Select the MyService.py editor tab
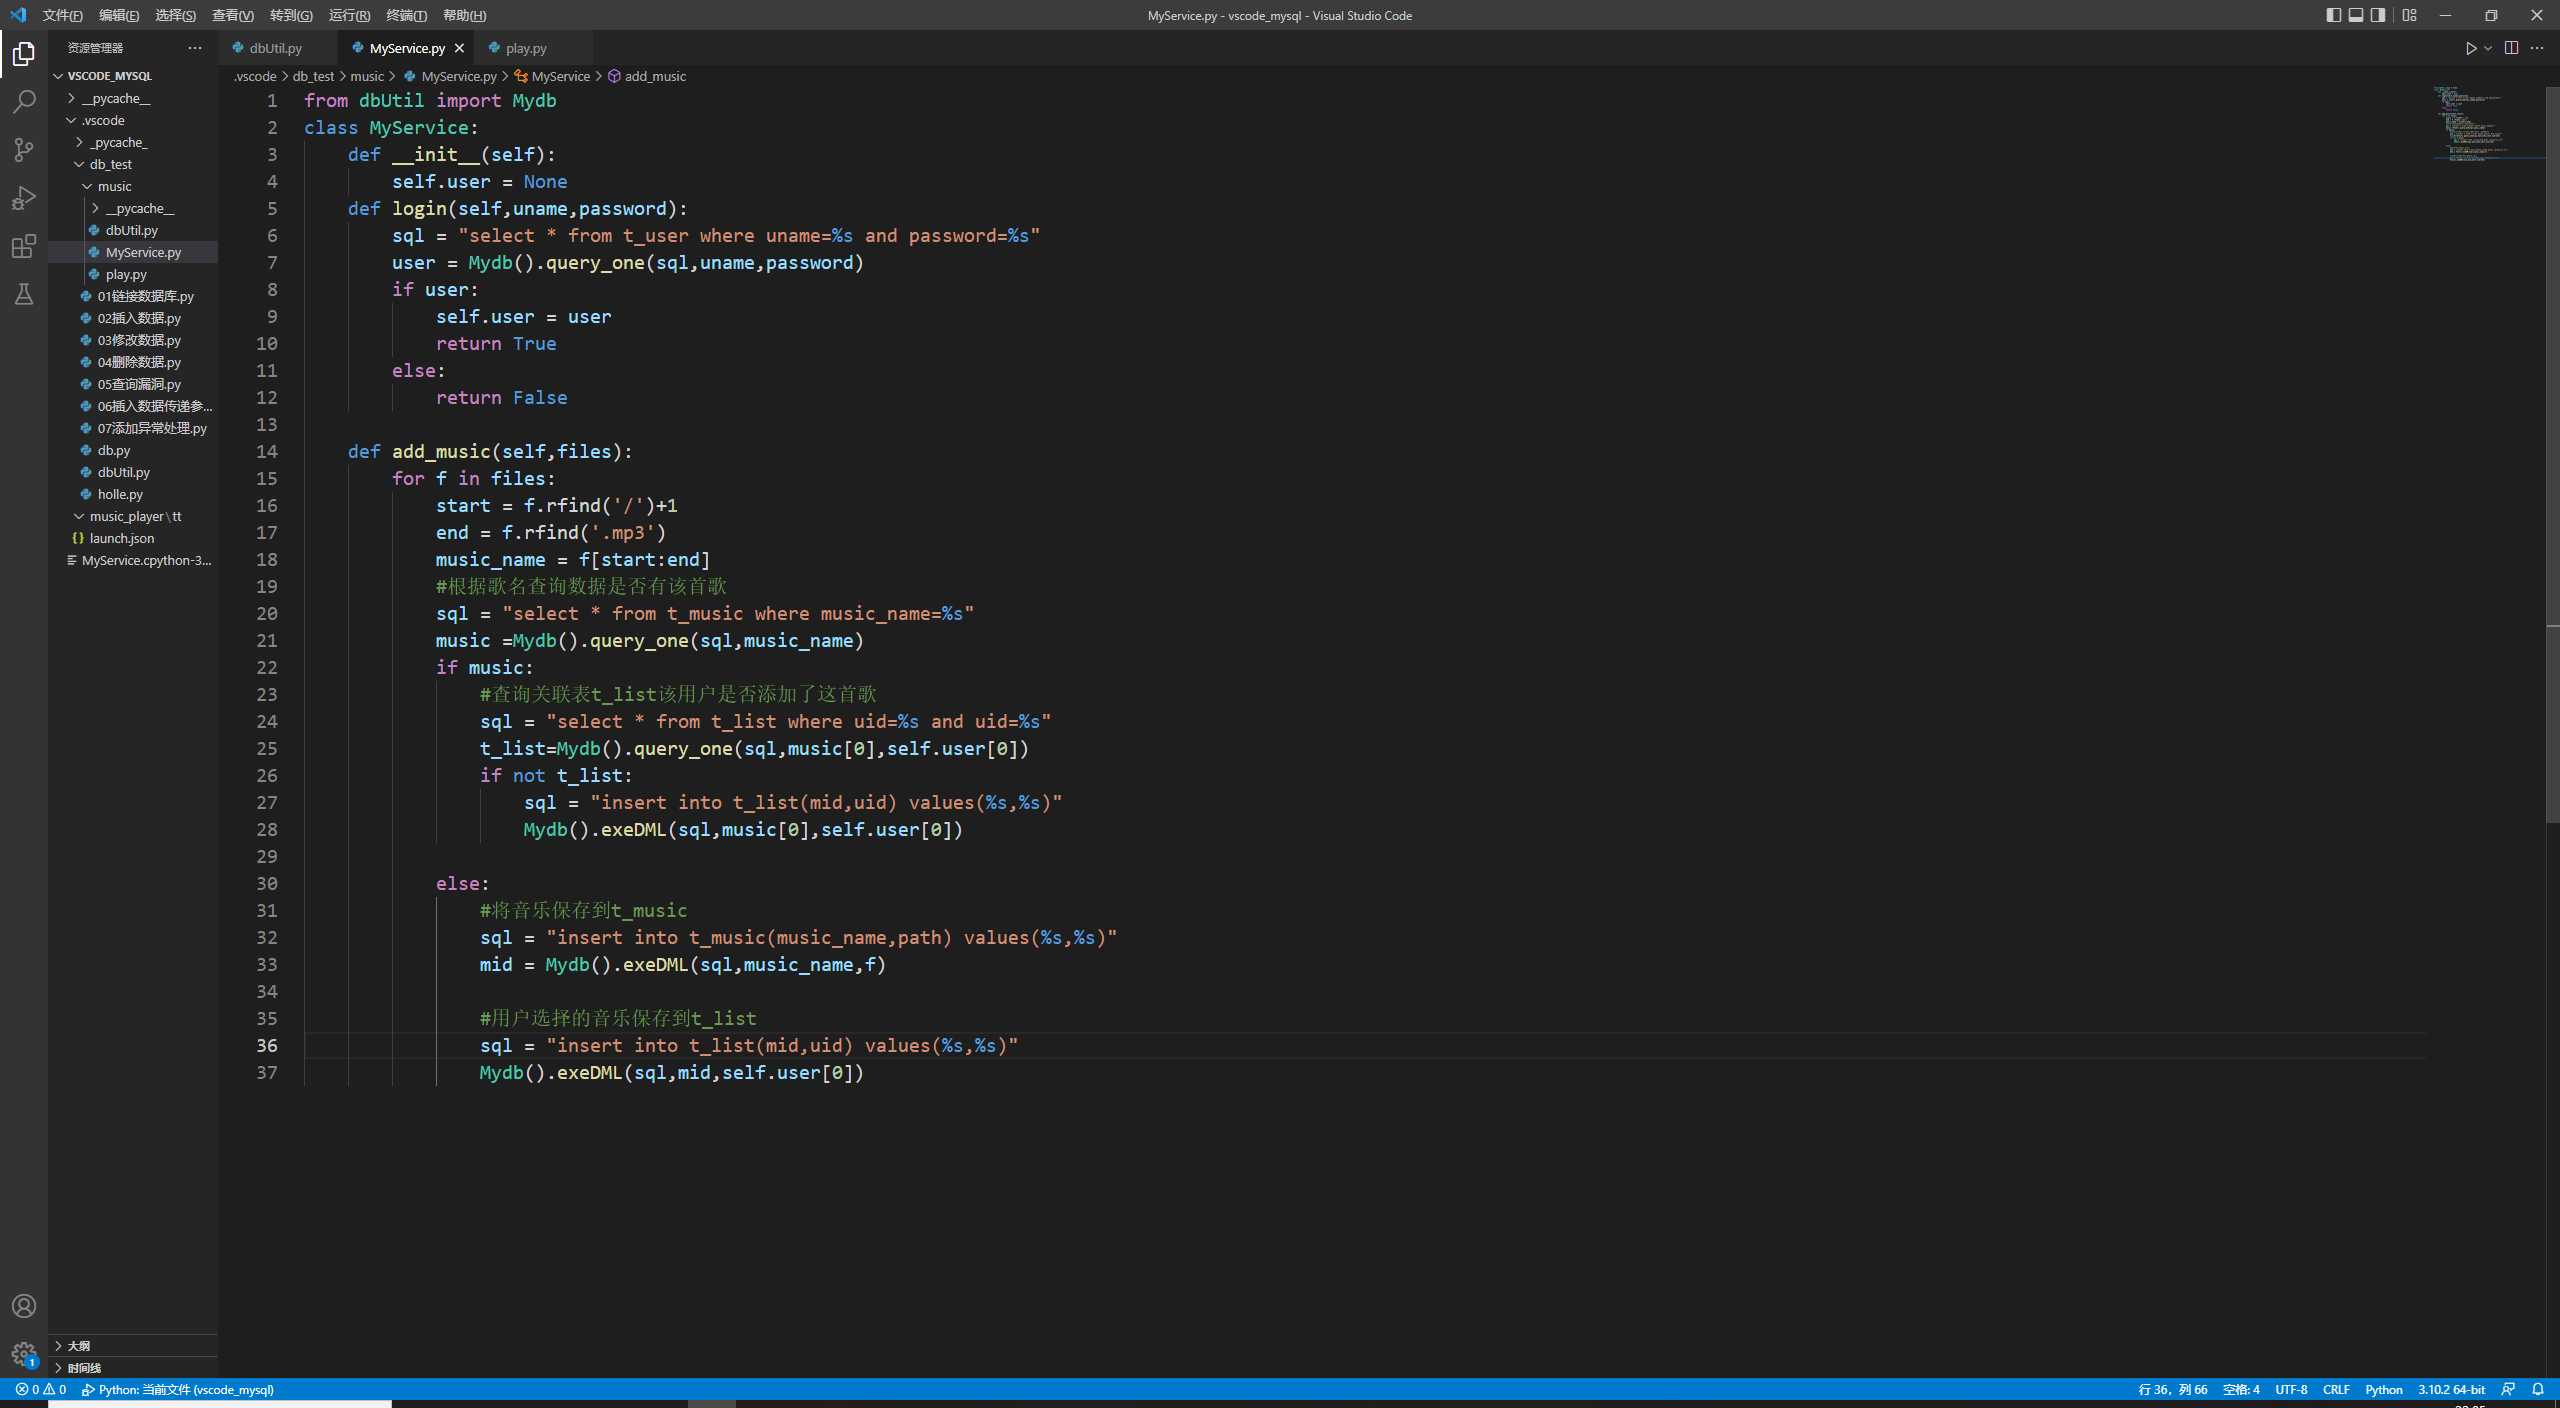This screenshot has width=2560, height=1408. click(x=407, y=48)
